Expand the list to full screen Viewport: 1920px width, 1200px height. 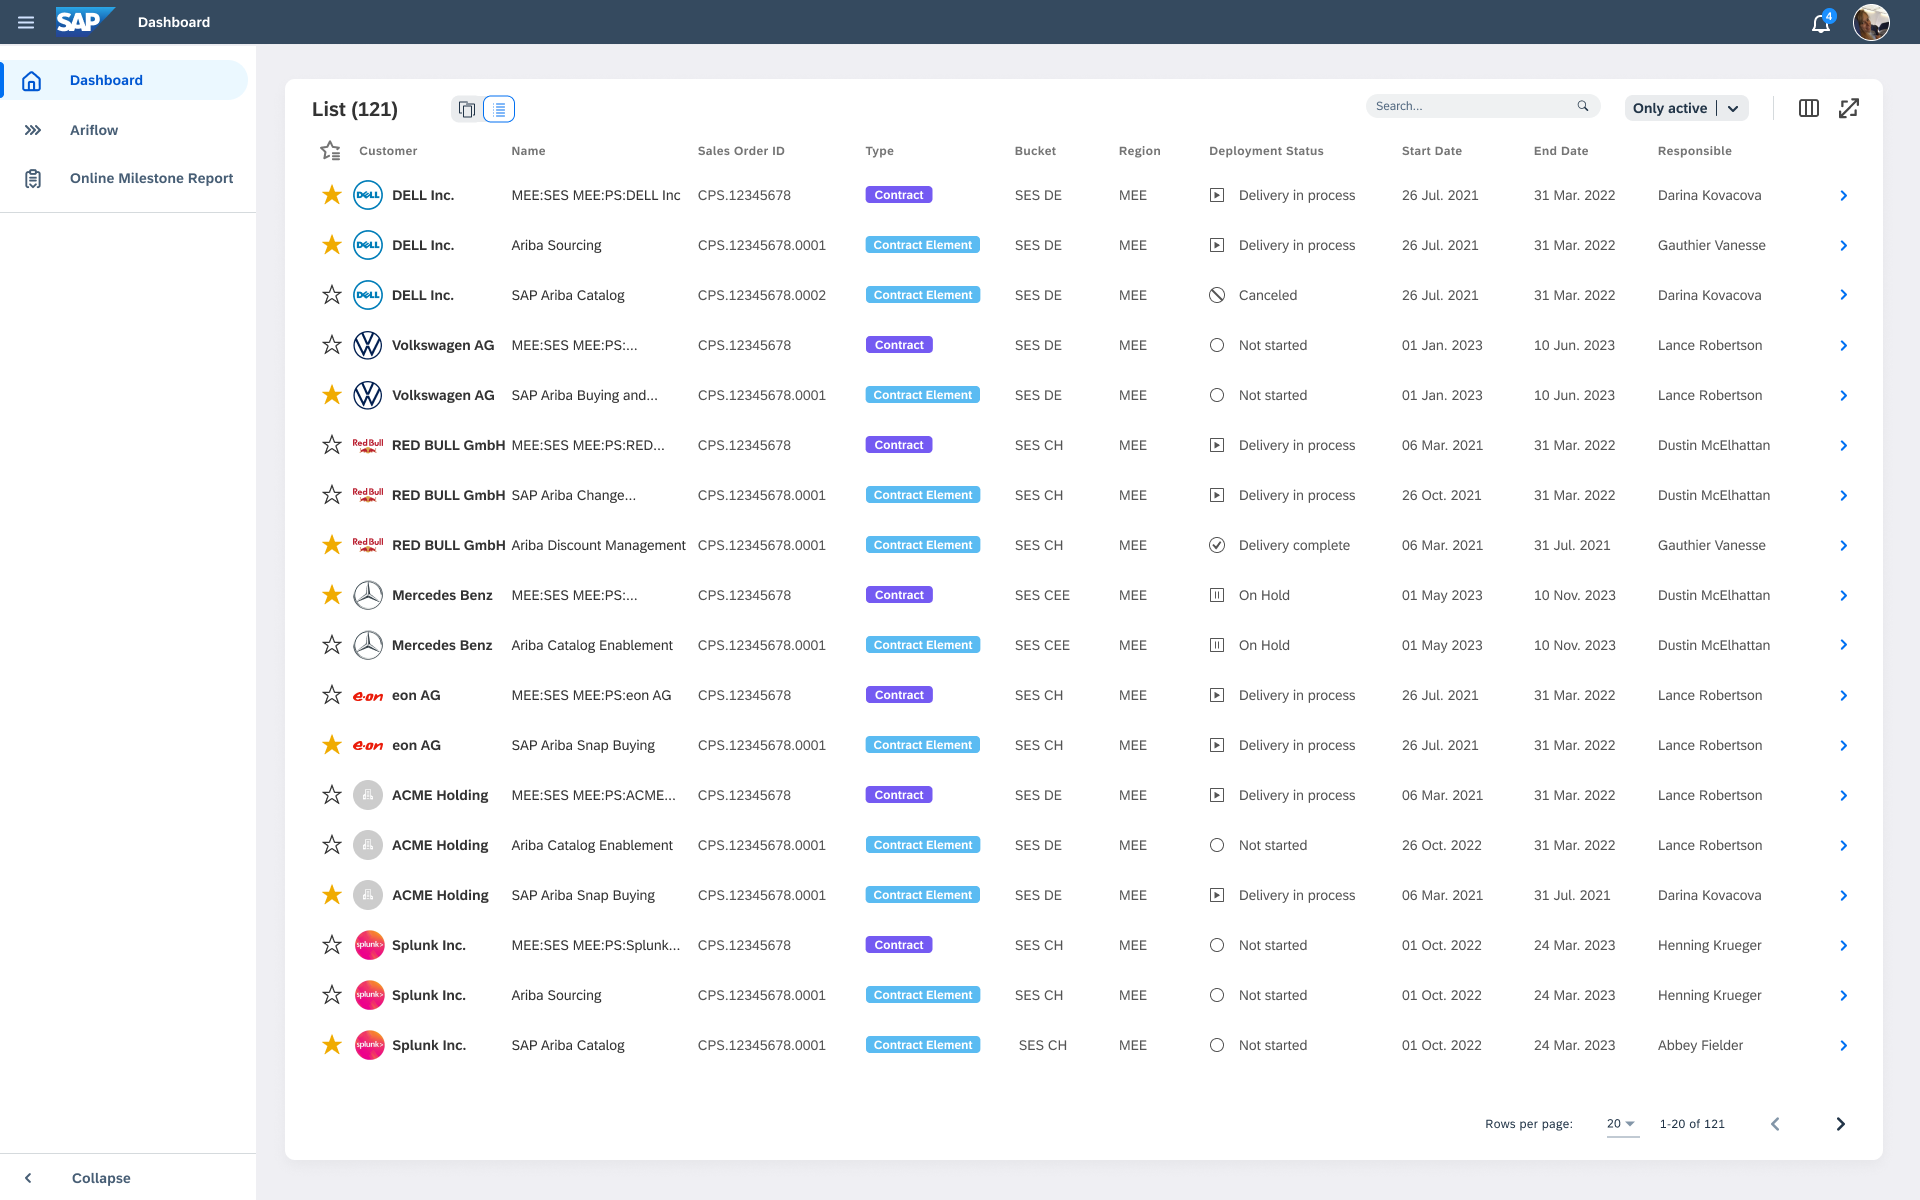1848,108
